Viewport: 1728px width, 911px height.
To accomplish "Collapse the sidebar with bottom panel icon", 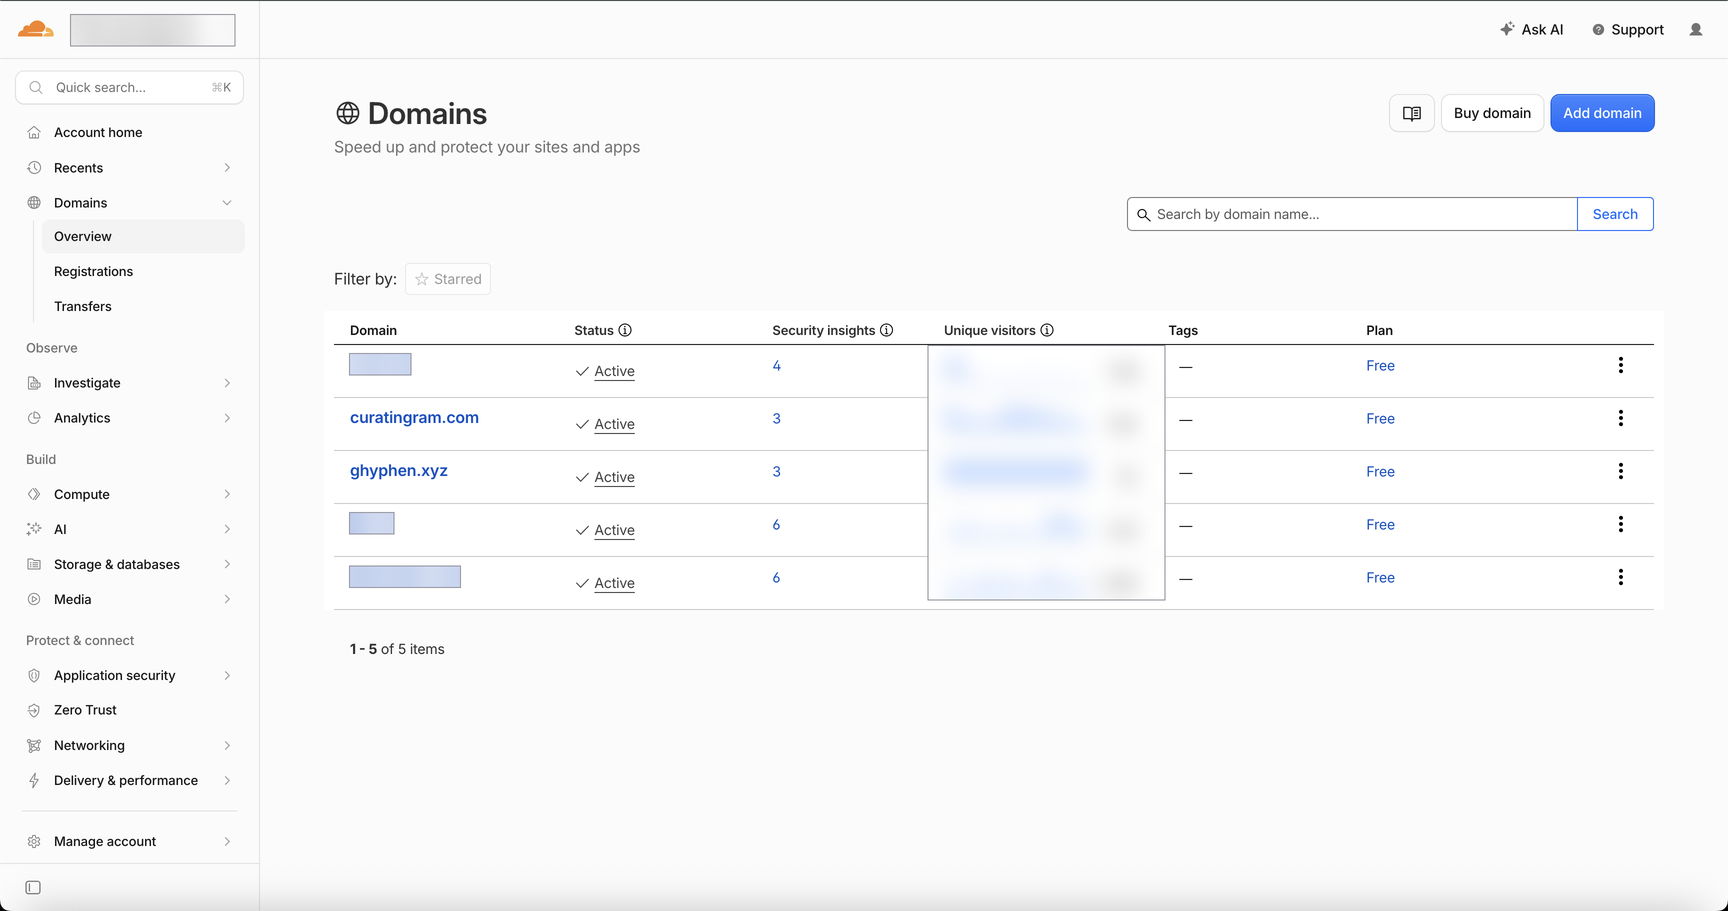I will point(33,887).
